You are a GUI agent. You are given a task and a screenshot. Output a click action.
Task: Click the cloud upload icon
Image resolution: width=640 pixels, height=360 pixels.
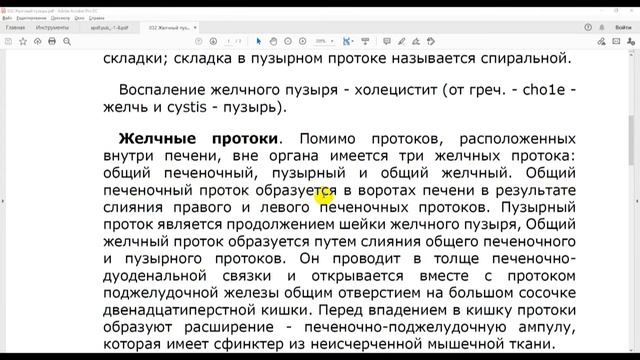tap(38, 41)
